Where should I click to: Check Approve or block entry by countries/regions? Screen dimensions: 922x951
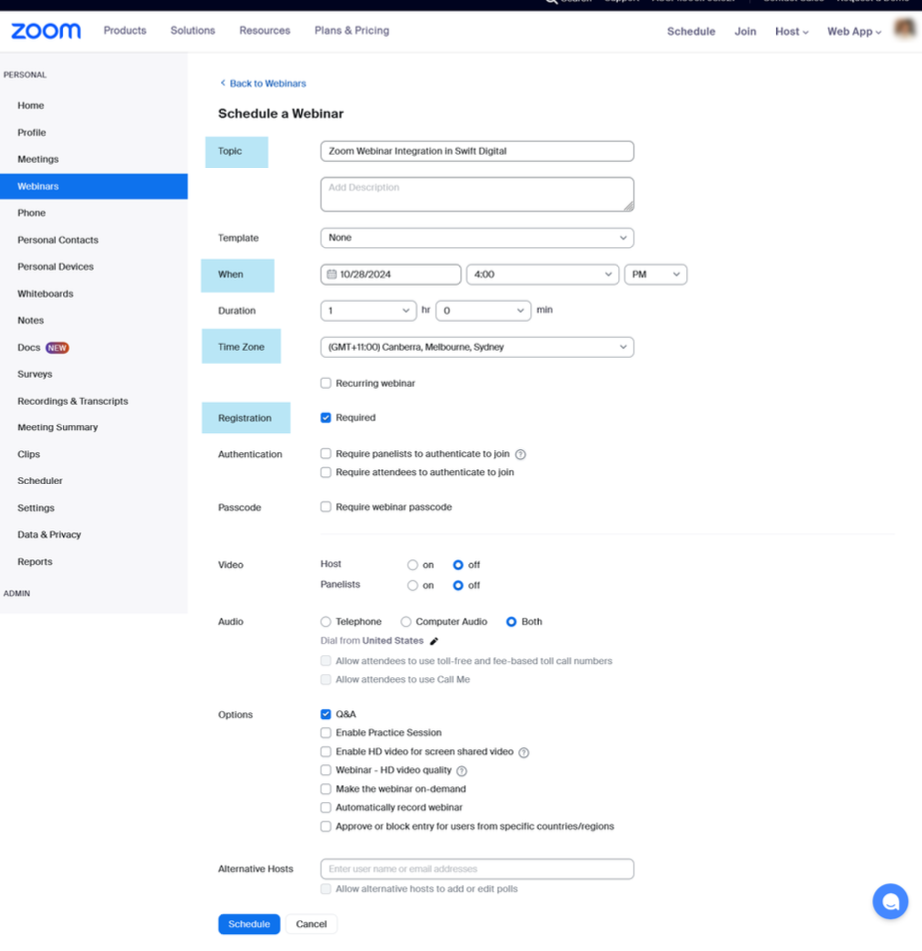pos(326,826)
